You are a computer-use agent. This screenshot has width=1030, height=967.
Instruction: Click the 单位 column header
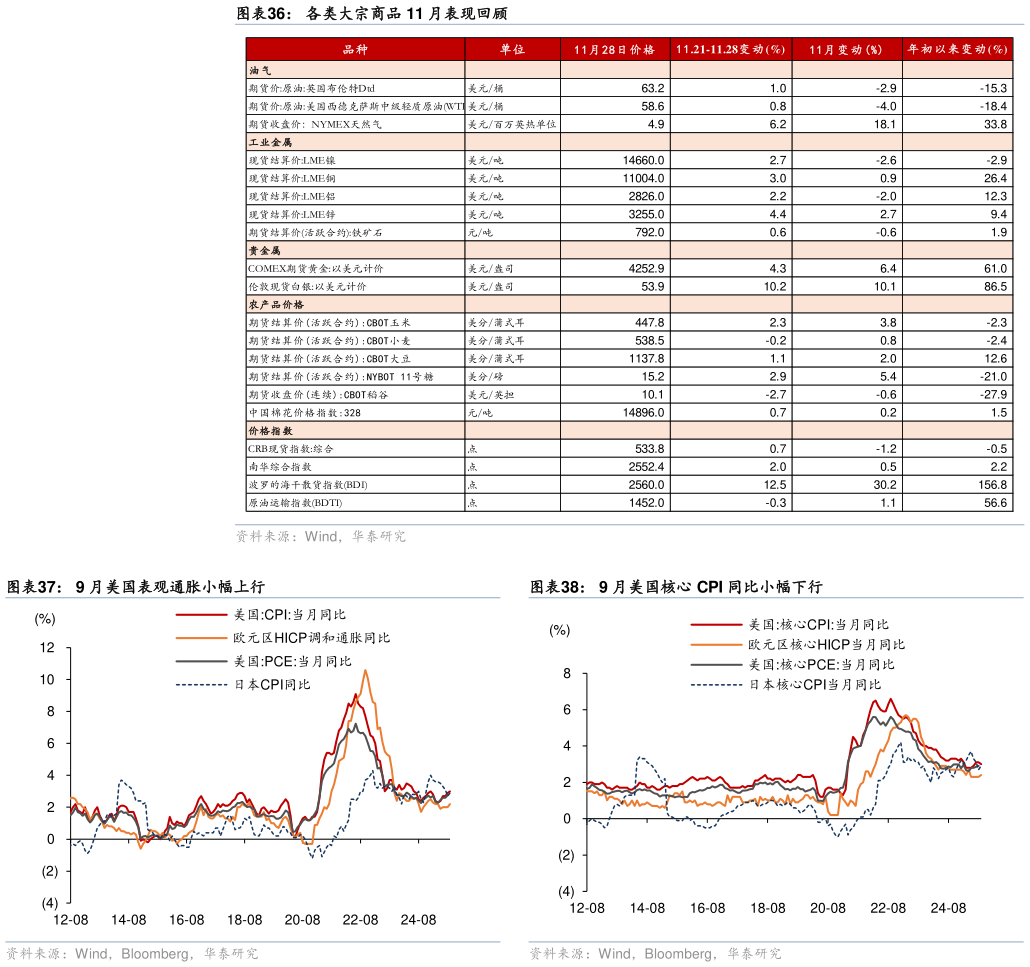(512, 49)
